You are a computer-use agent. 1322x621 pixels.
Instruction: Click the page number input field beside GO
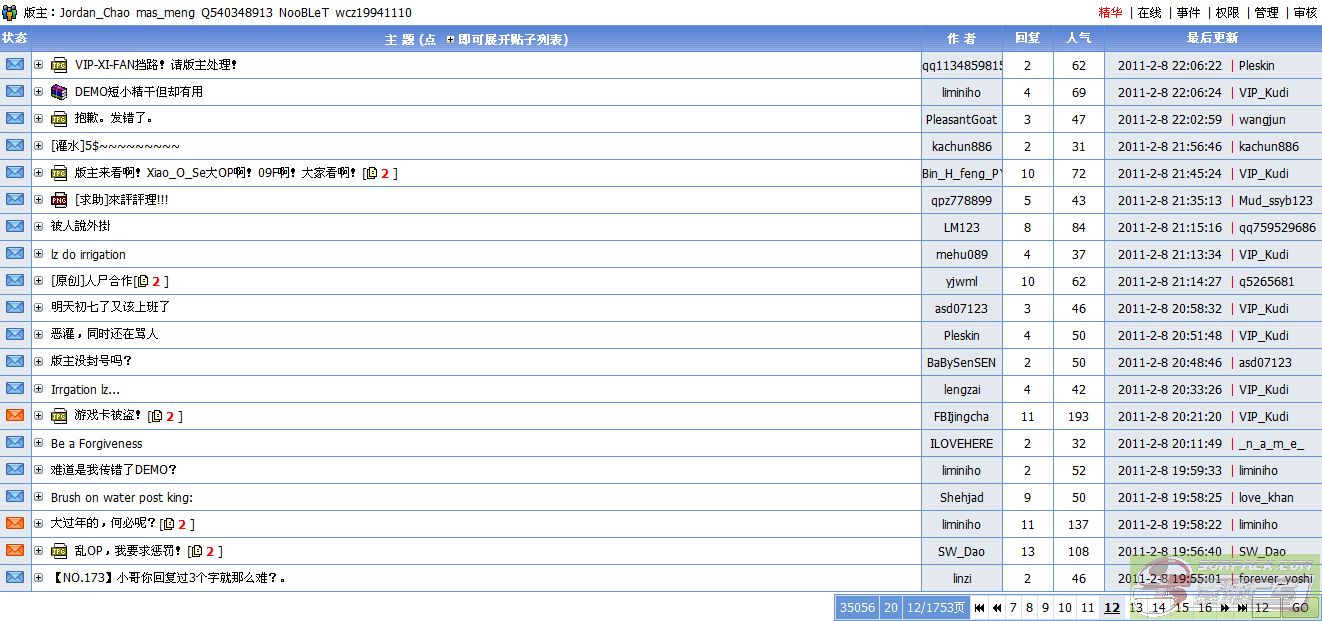click(1264, 608)
